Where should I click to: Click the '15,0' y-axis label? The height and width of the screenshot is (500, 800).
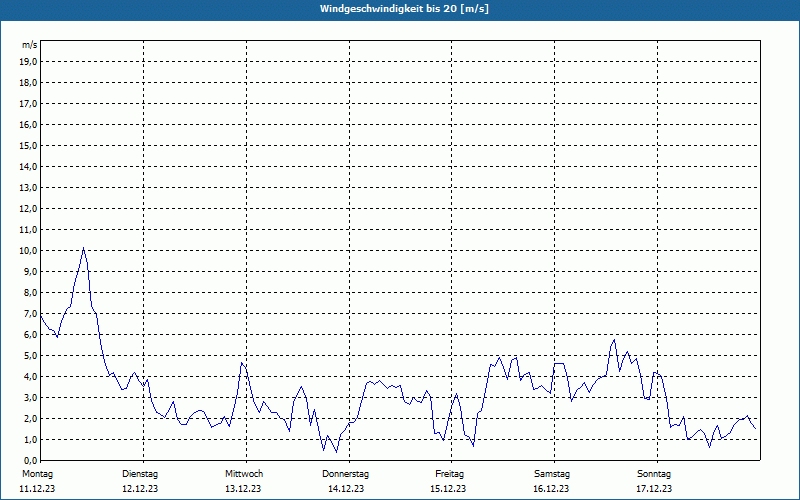[29, 145]
